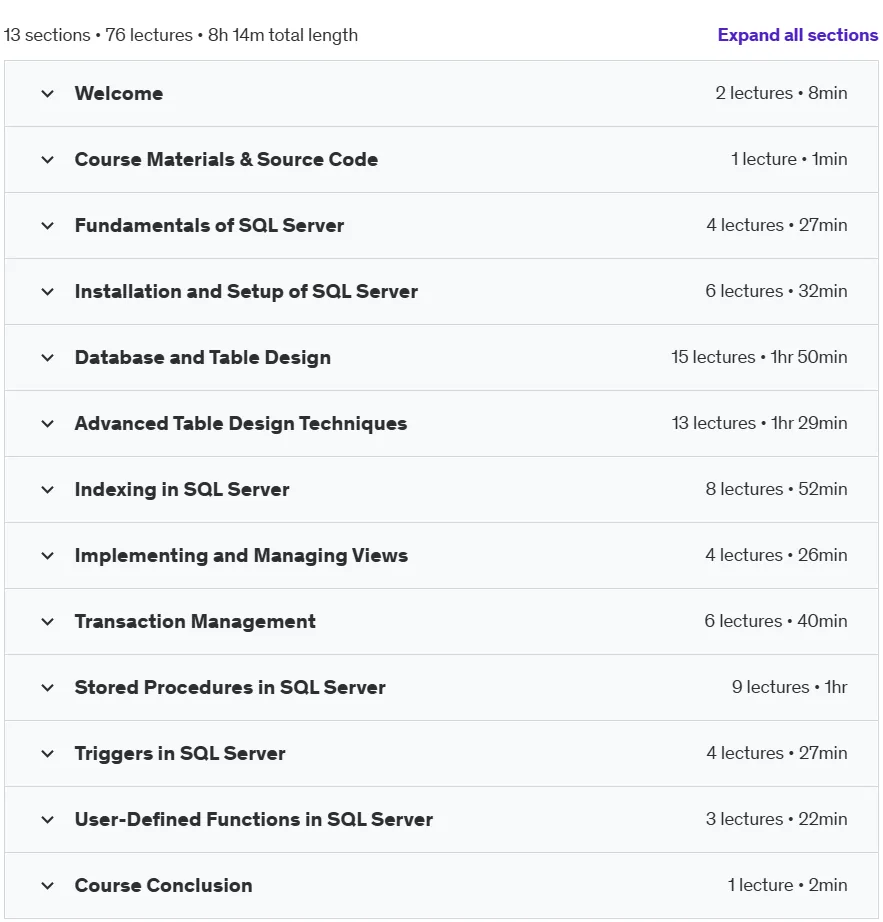Click '2 lectures • 8min' text
This screenshot has height=922, width=883.
[781, 93]
